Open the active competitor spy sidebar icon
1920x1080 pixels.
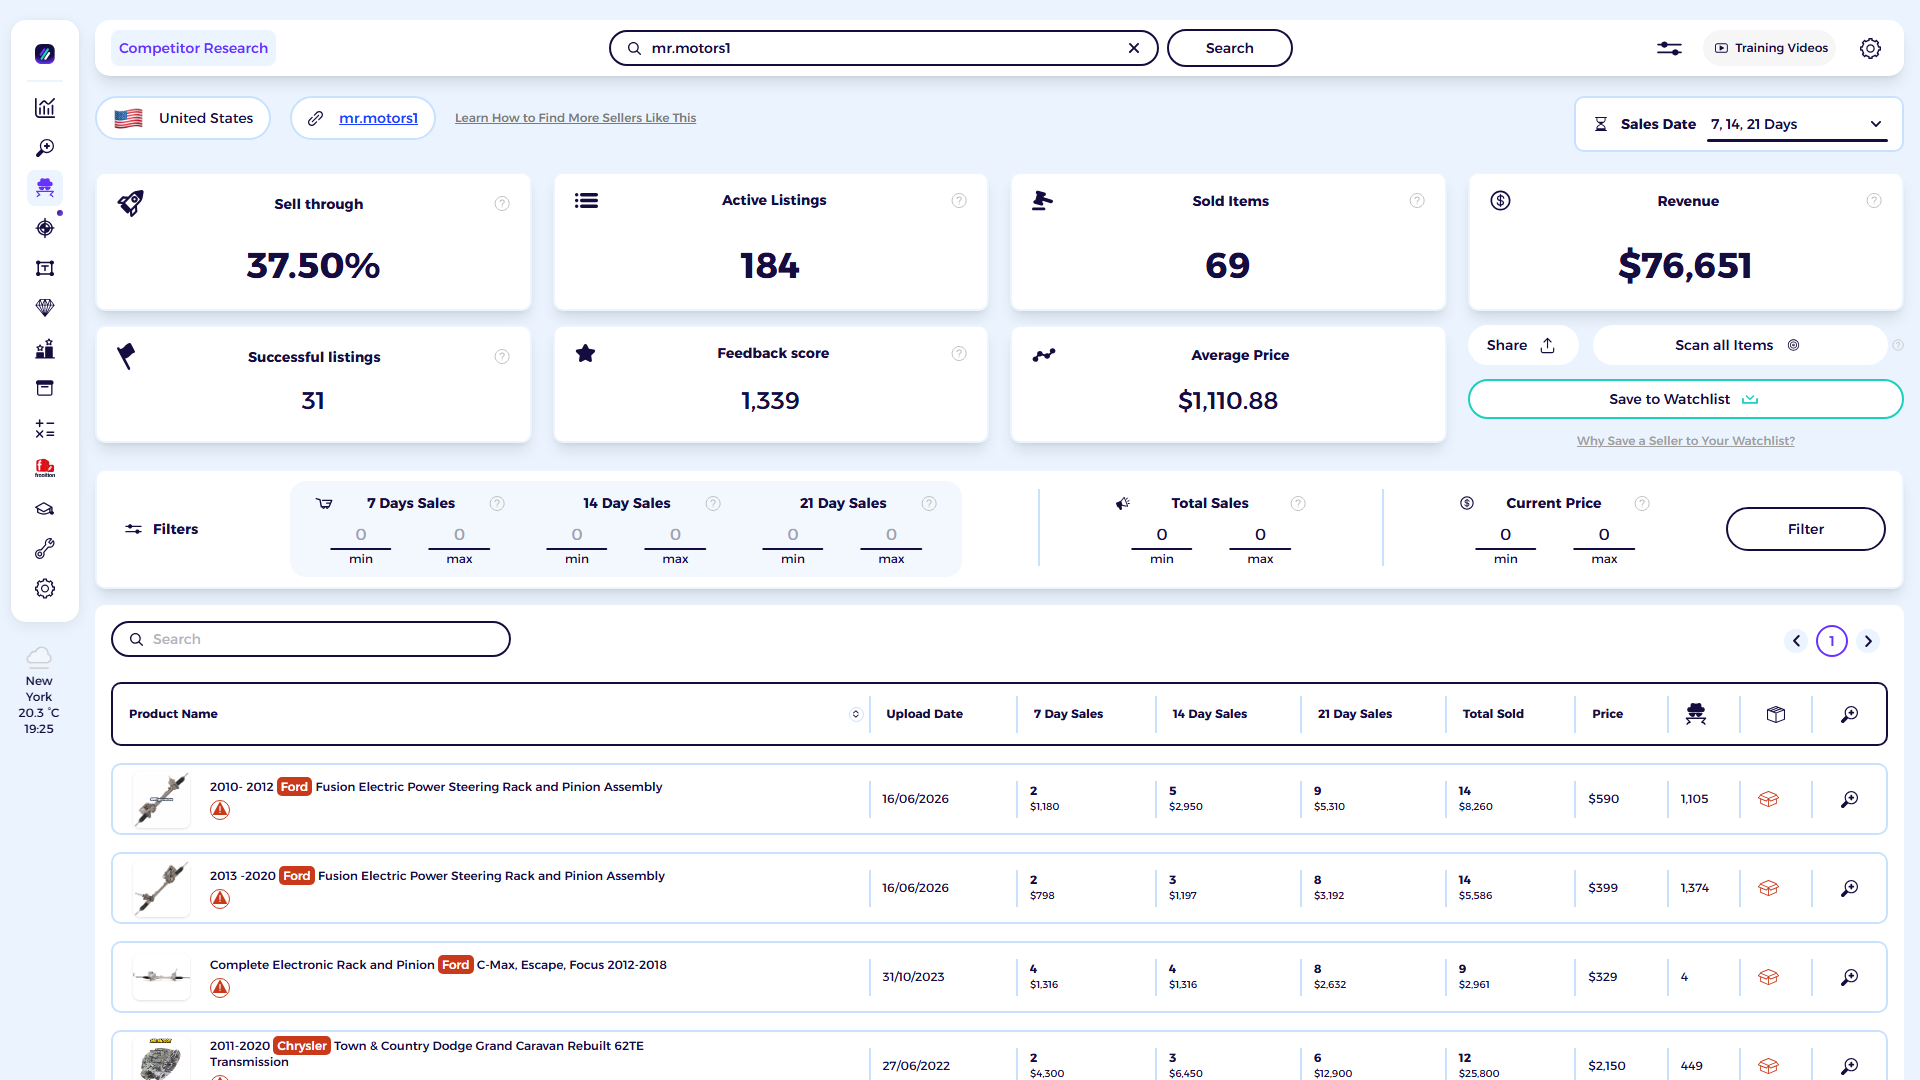tap(45, 188)
